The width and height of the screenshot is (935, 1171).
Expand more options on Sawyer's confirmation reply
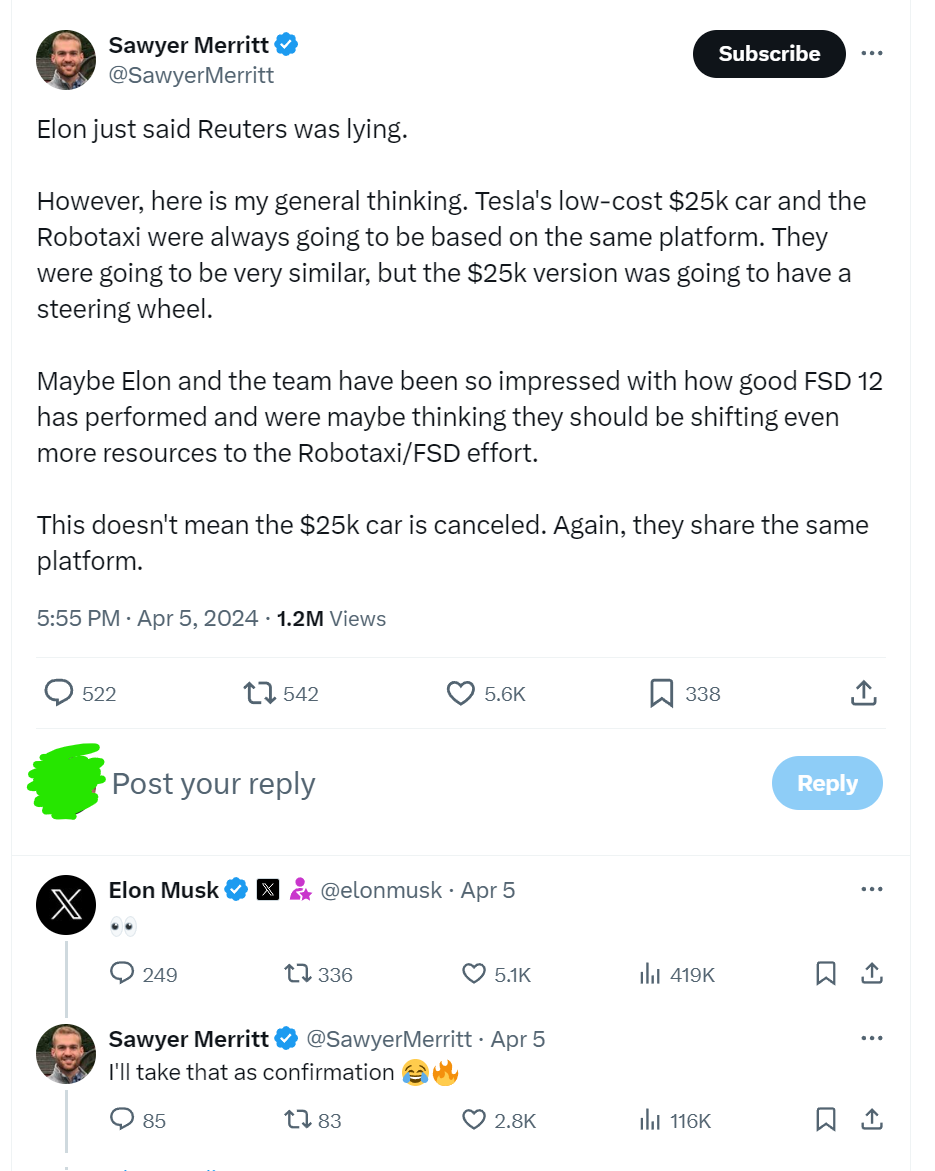(872, 1038)
